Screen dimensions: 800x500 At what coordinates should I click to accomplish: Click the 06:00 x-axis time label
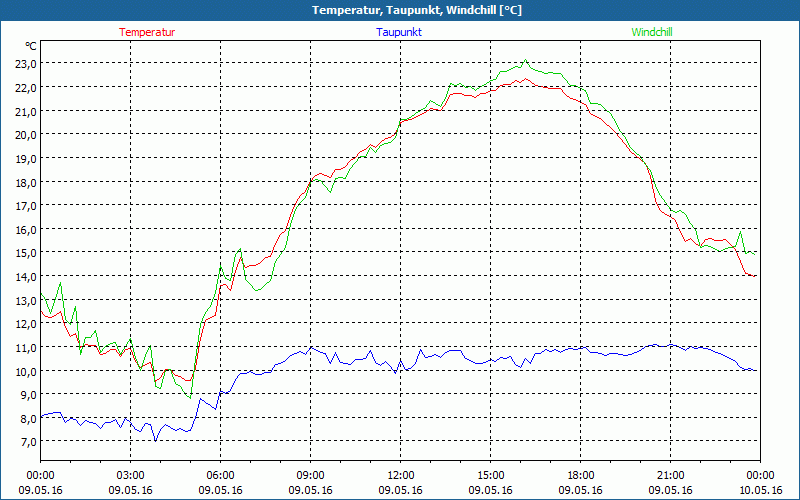(x=220, y=476)
